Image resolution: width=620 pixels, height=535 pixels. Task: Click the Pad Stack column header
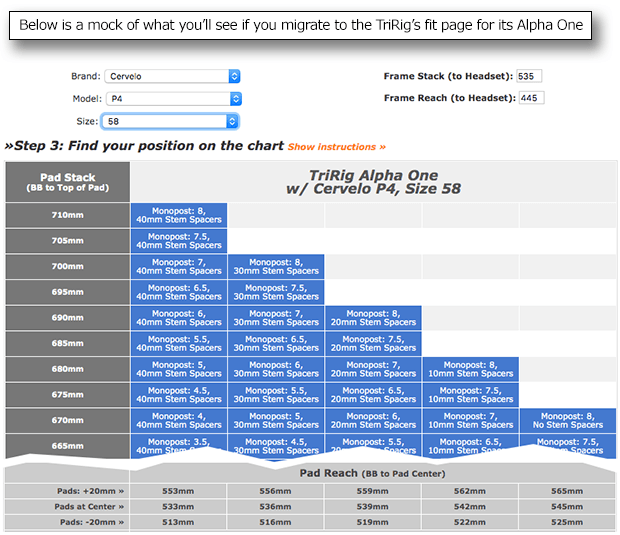click(67, 183)
